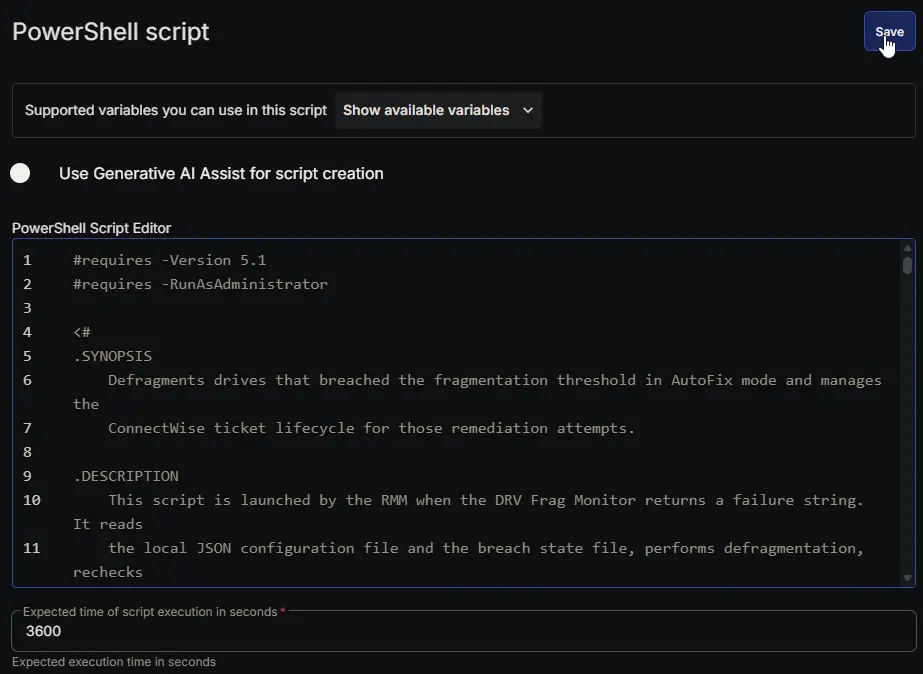The width and height of the screenshot is (923, 674).
Task: Click the editor scrollbar up arrow
Action: click(907, 248)
